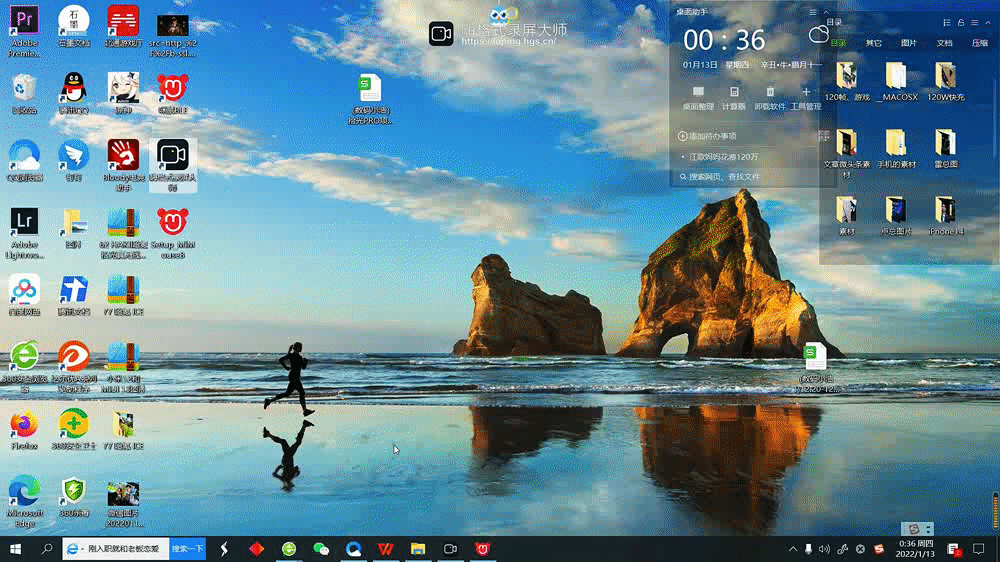This screenshot has width=1000, height=562.
Task: Switch to the 其它 tab
Action: coord(874,43)
